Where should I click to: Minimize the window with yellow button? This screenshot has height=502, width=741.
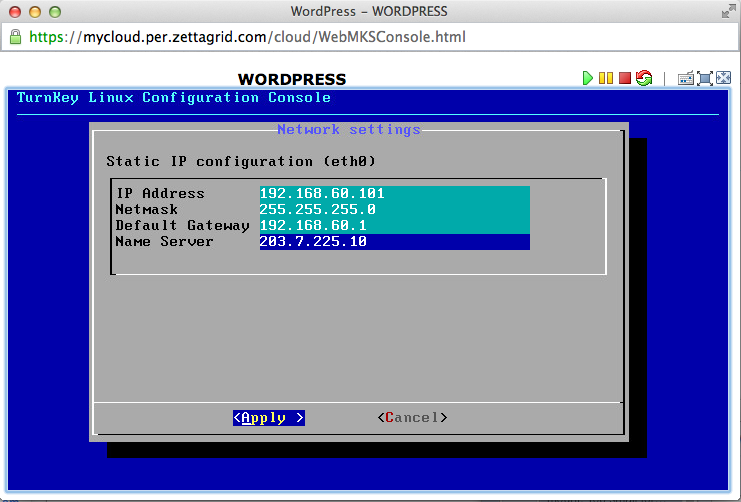[35, 12]
